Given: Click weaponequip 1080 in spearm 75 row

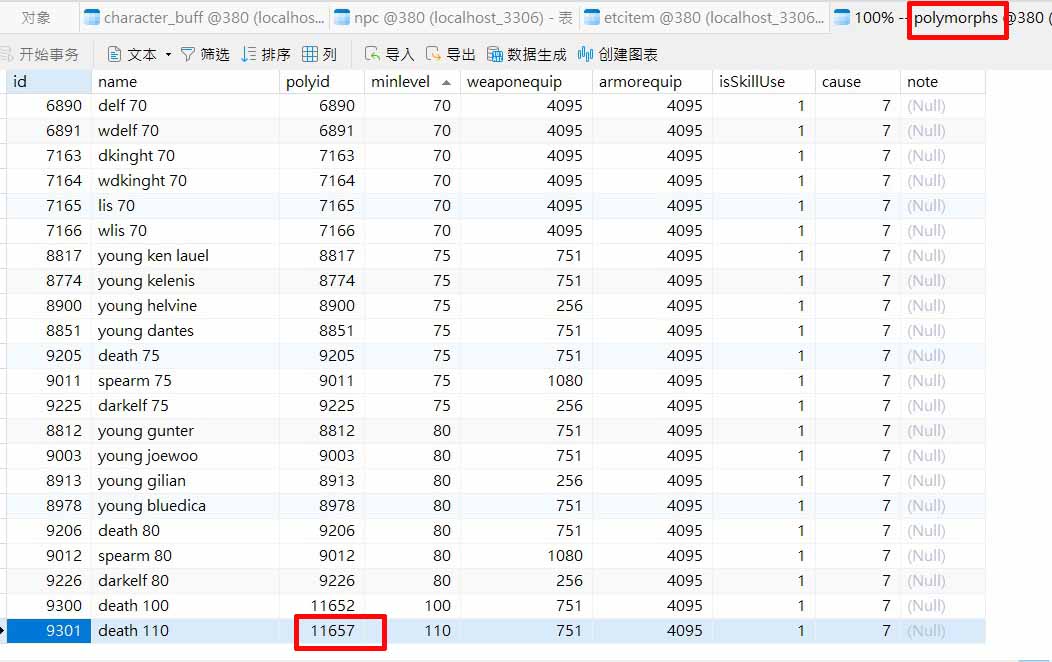Looking at the screenshot, I should [x=527, y=381].
